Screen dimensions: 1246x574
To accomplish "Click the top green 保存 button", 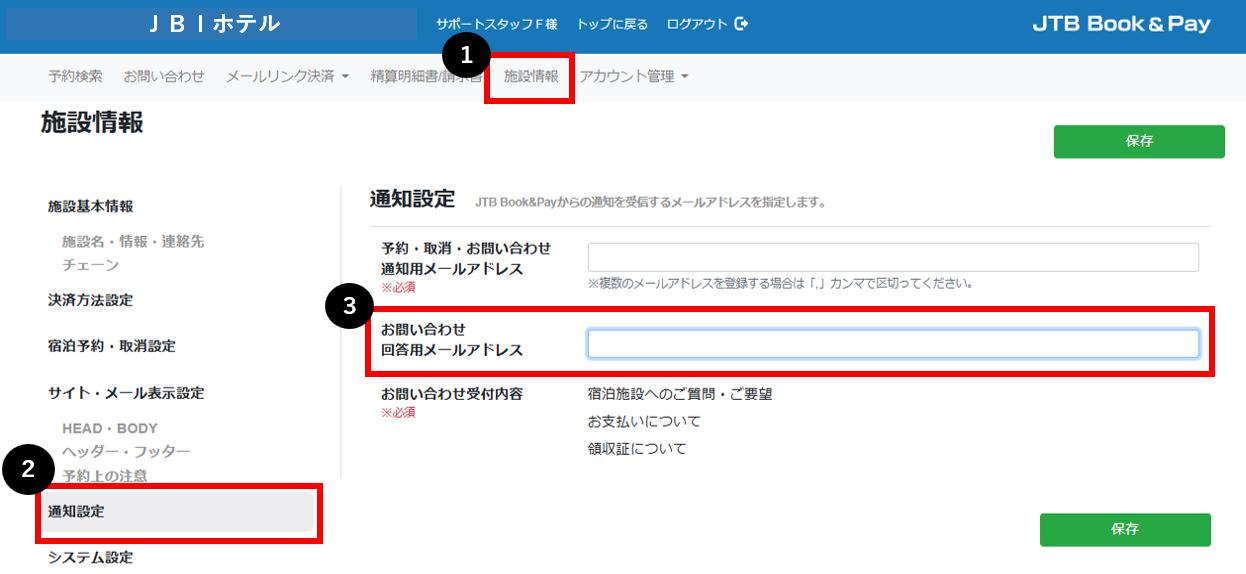I will pyautogui.click(x=1139, y=141).
